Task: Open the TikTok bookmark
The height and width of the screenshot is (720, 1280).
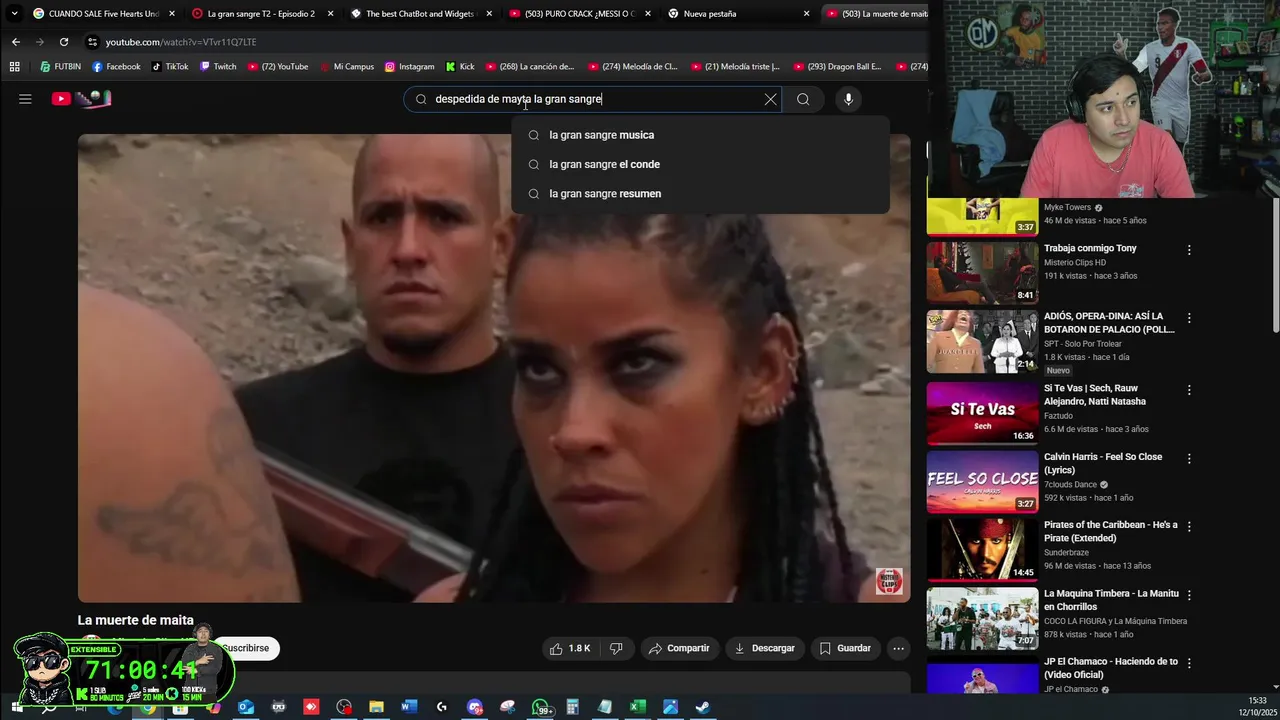Action: point(170,67)
